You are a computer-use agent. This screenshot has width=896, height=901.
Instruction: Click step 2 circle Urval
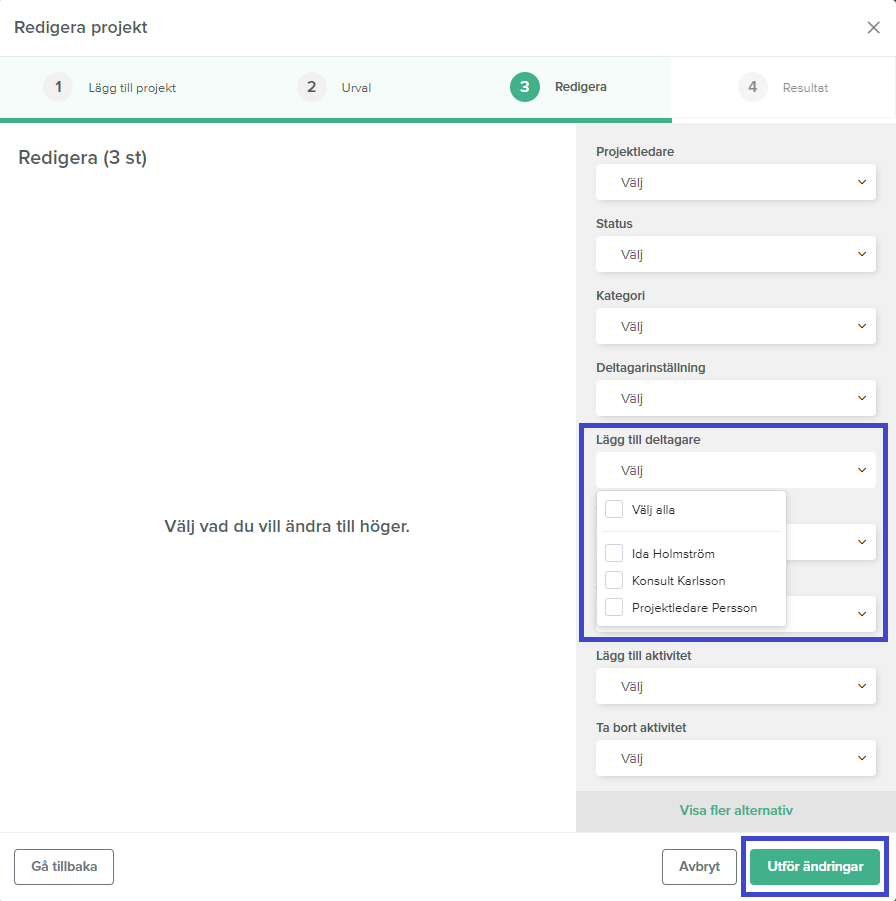(x=311, y=87)
